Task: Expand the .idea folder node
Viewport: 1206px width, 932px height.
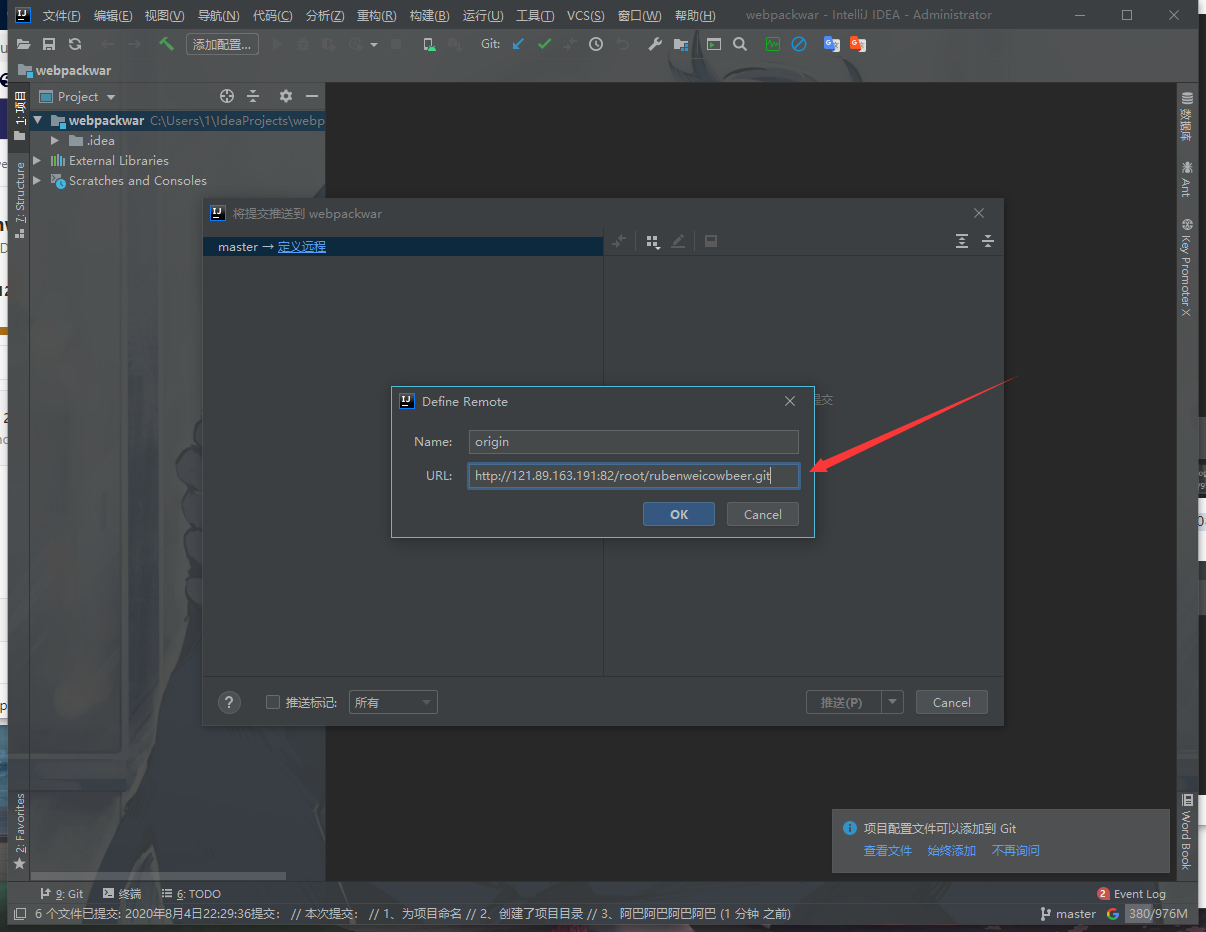Action: coord(55,141)
